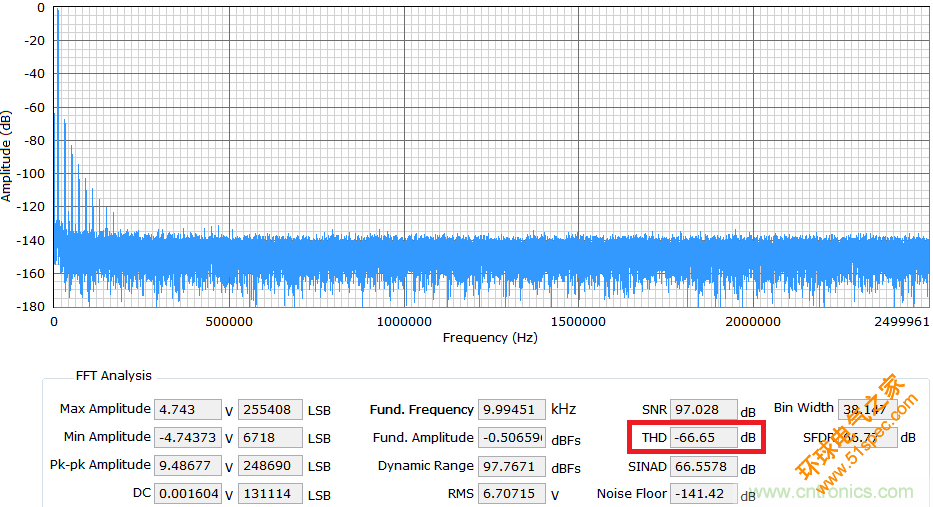The image size is (933, 507).
Task: Click the Dynamic Range label
Action: coord(426,465)
